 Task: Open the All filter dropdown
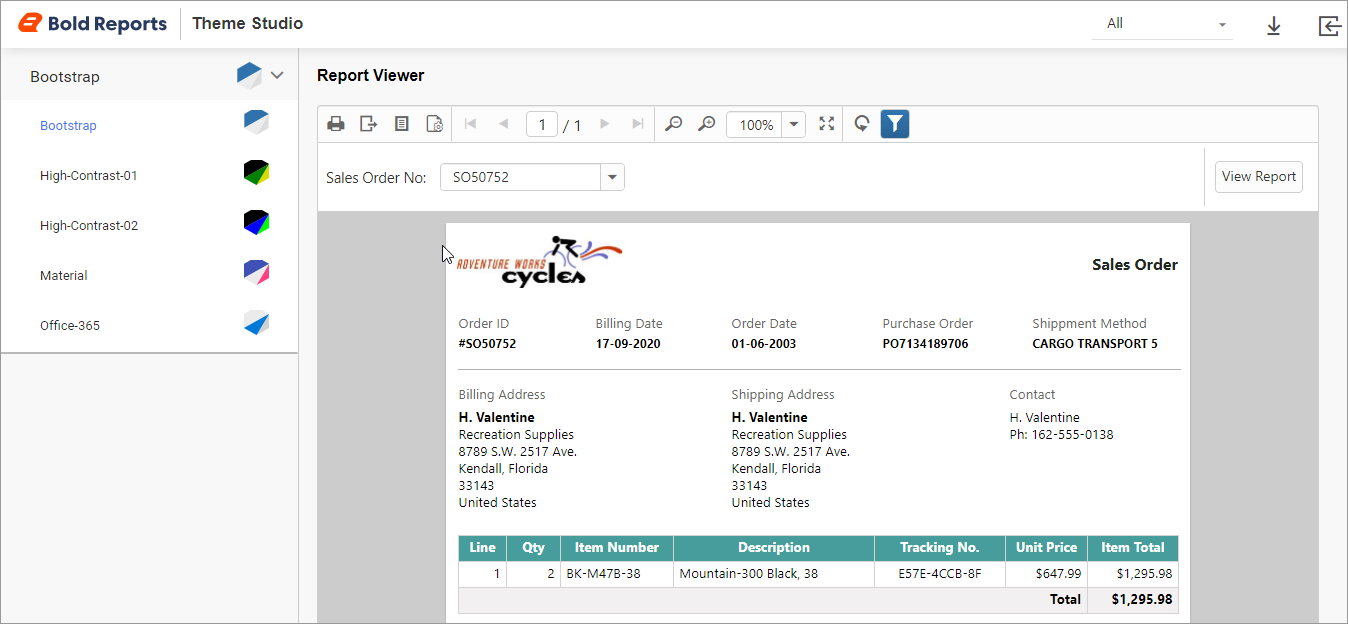1163,24
